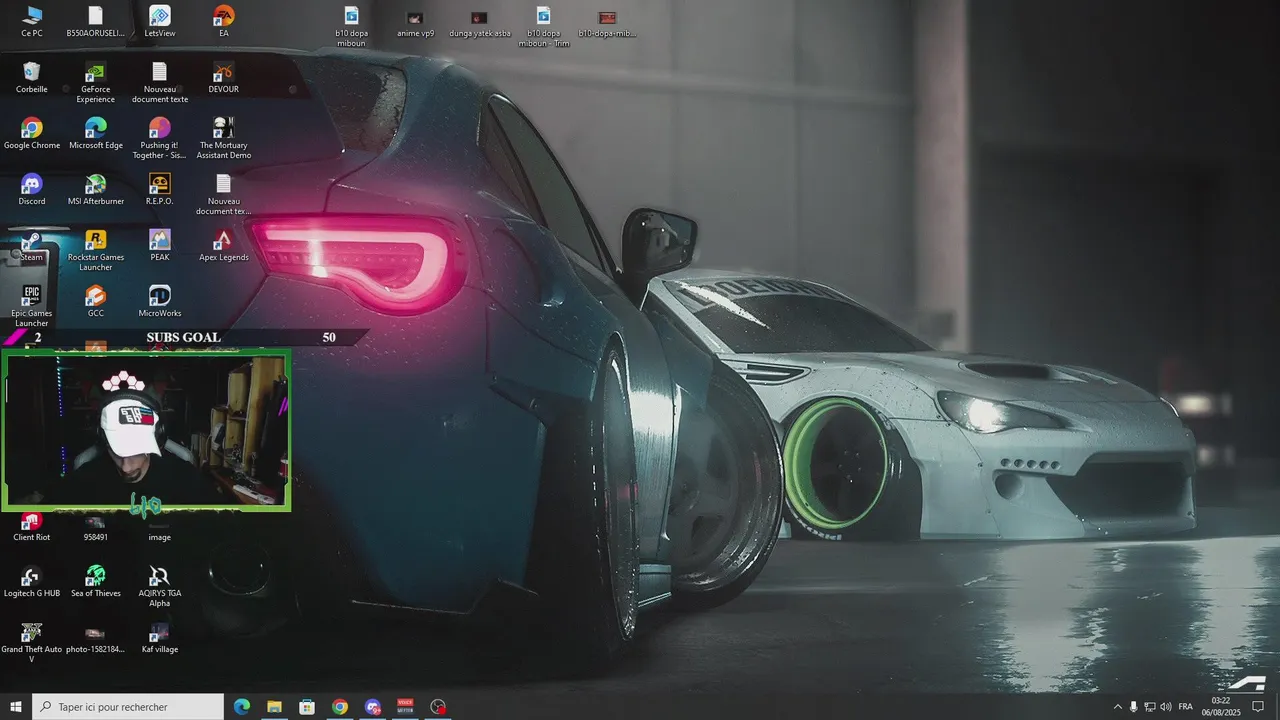The height and width of the screenshot is (720, 1280).
Task: Select the webcam overlay feed
Action: click(146, 430)
